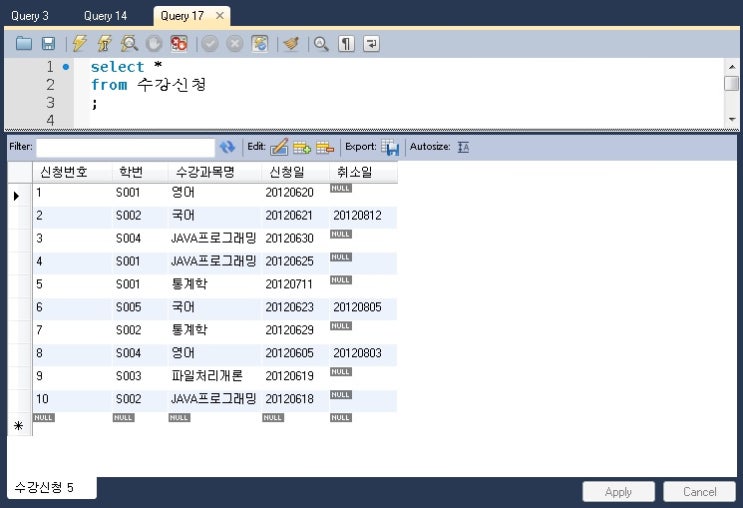The image size is (743, 508).
Task: Click line number 4 in the gutter
Action: [50, 120]
